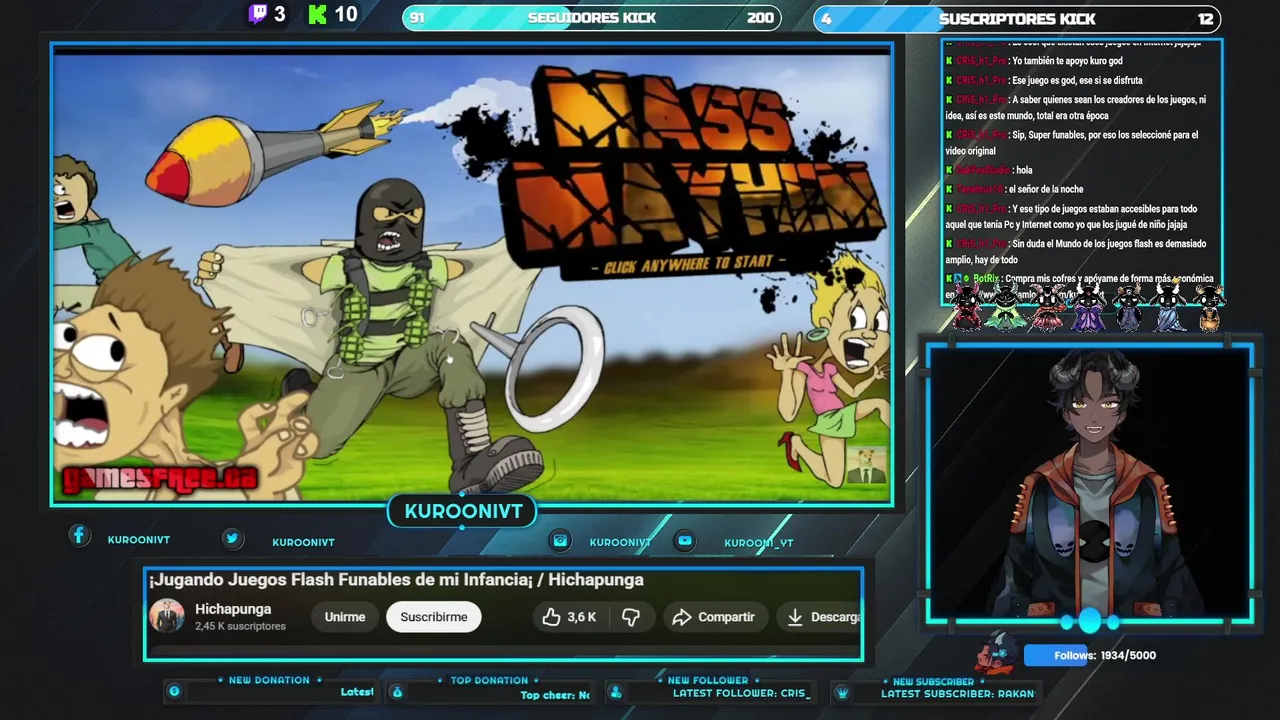Click the KUROONI_VT YouTube handle text
Viewport: 1280px width, 720px height.
[x=759, y=543]
